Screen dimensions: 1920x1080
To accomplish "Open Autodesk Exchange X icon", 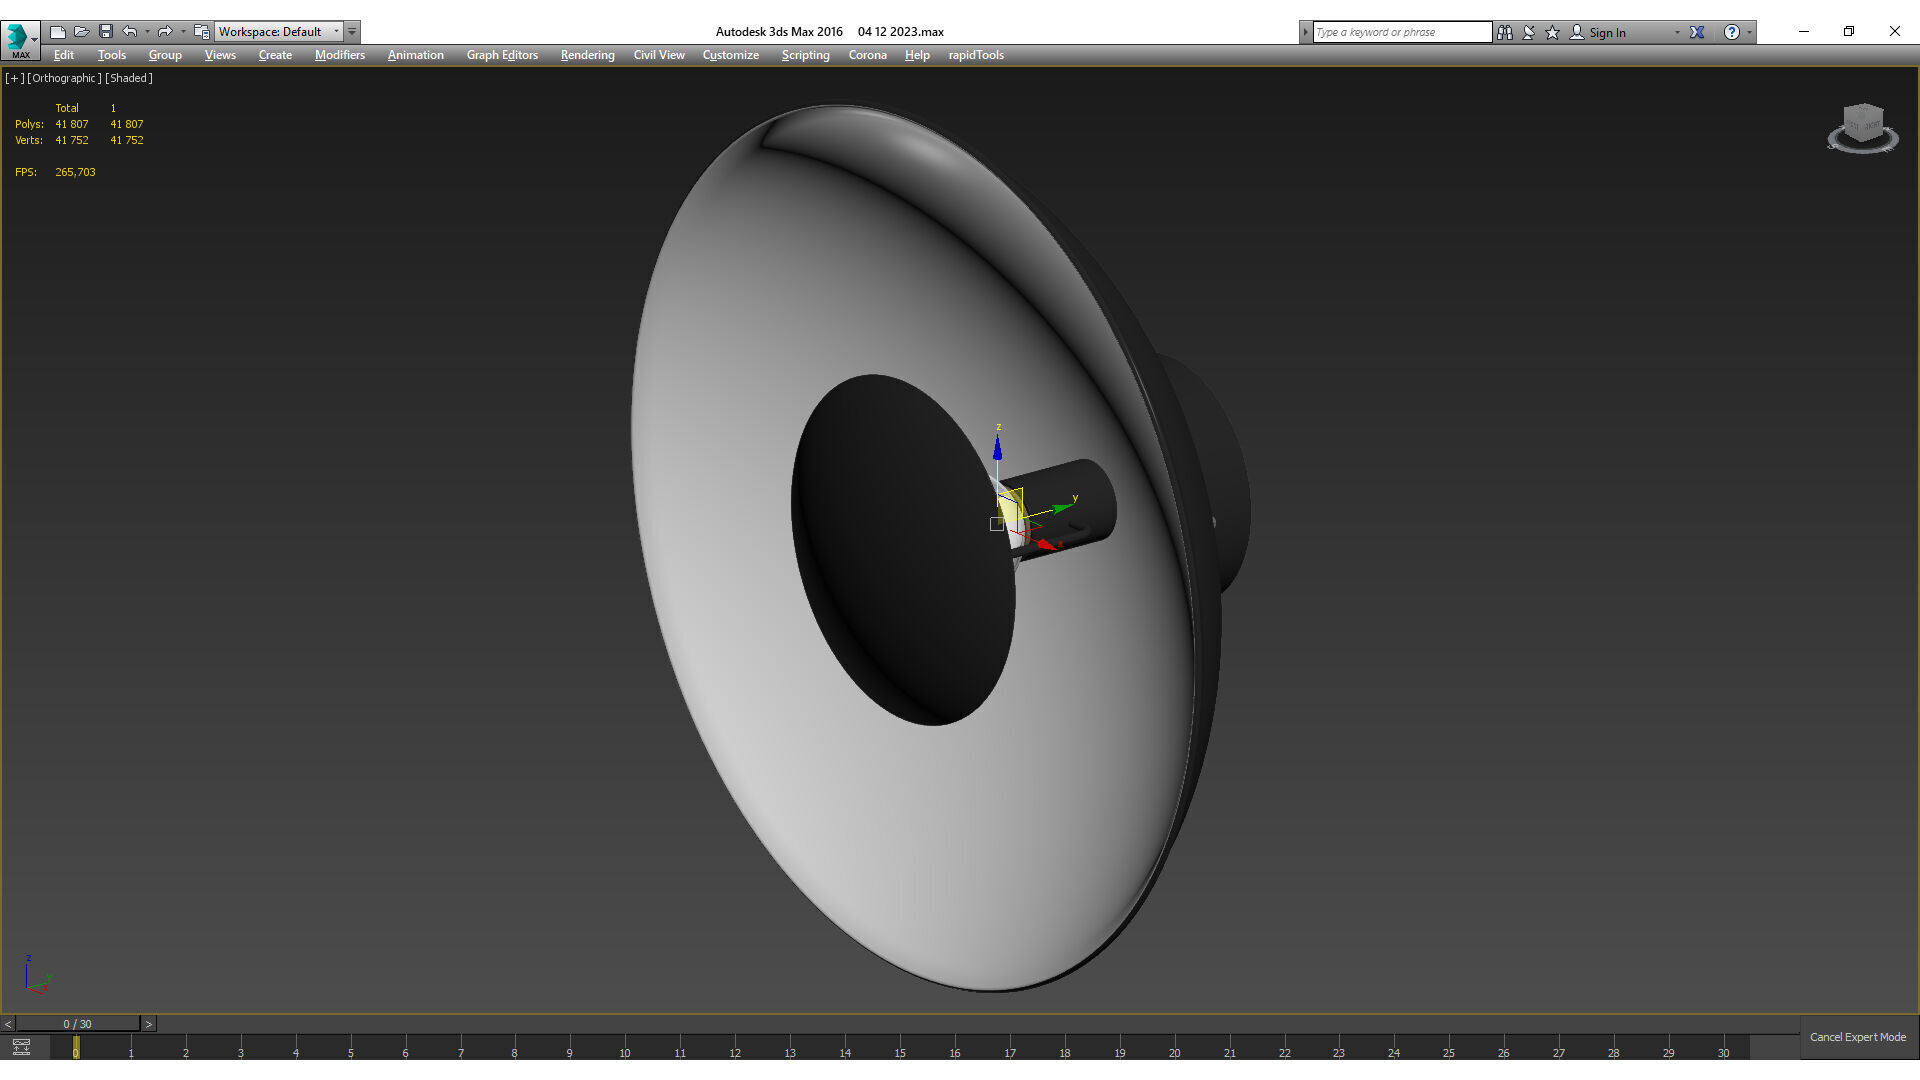I will pyautogui.click(x=1697, y=32).
